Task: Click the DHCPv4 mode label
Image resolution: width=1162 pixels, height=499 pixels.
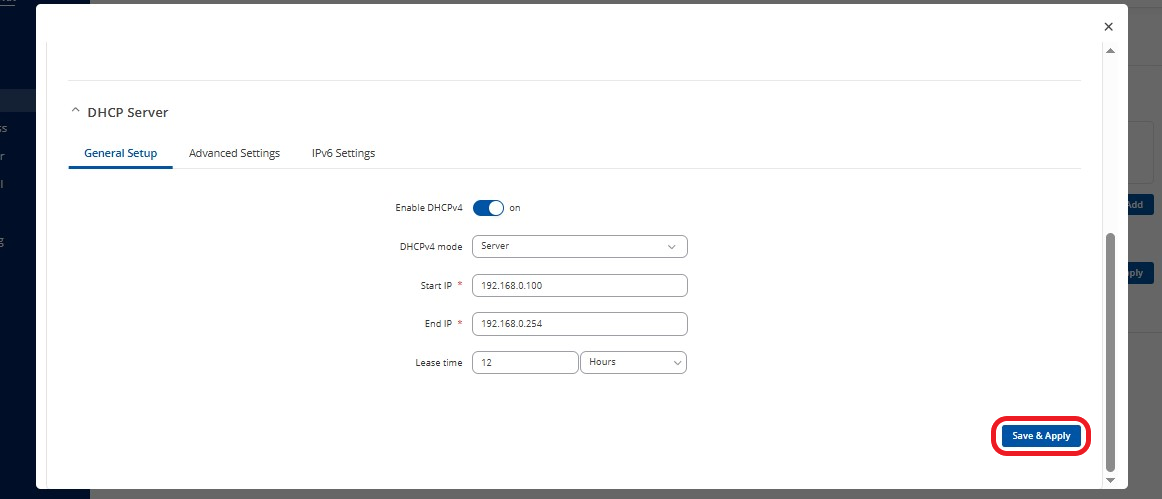Action: [430, 246]
